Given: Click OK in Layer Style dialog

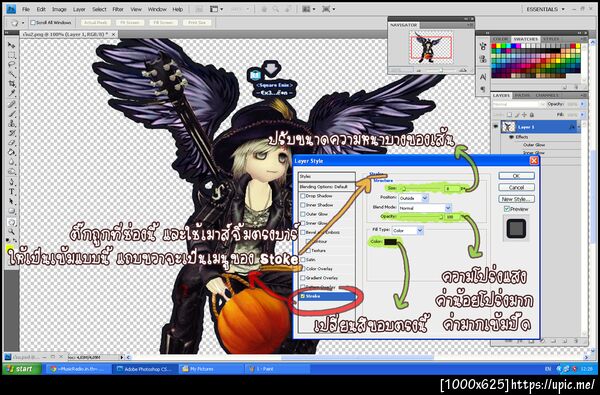Looking at the screenshot, I should (x=516, y=176).
